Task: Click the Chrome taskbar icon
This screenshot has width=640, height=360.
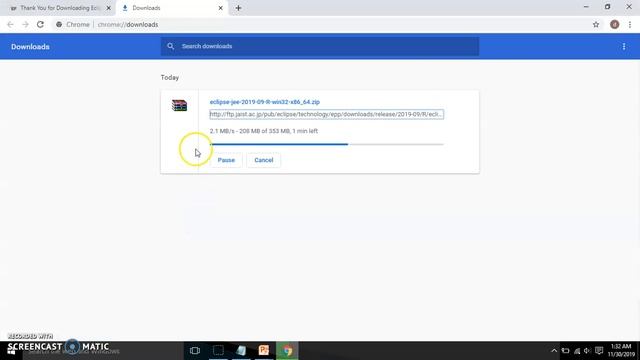Action: pos(287,351)
